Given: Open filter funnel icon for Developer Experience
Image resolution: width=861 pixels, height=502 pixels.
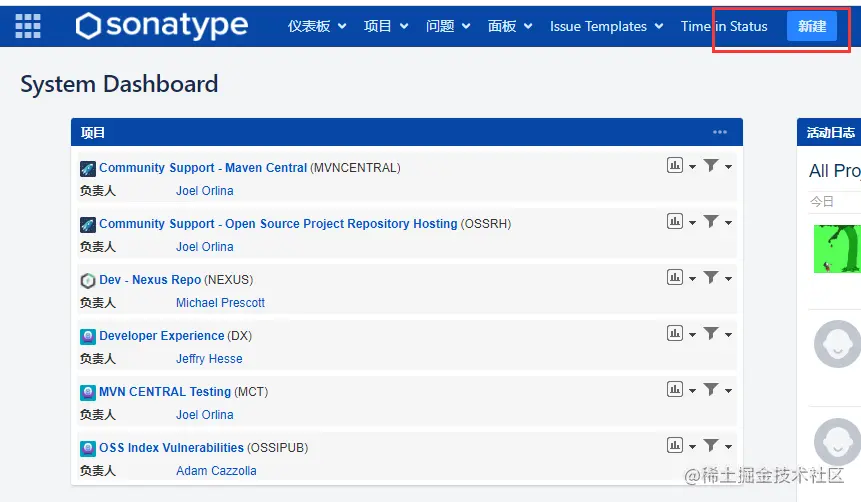Looking at the screenshot, I should 711,333.
